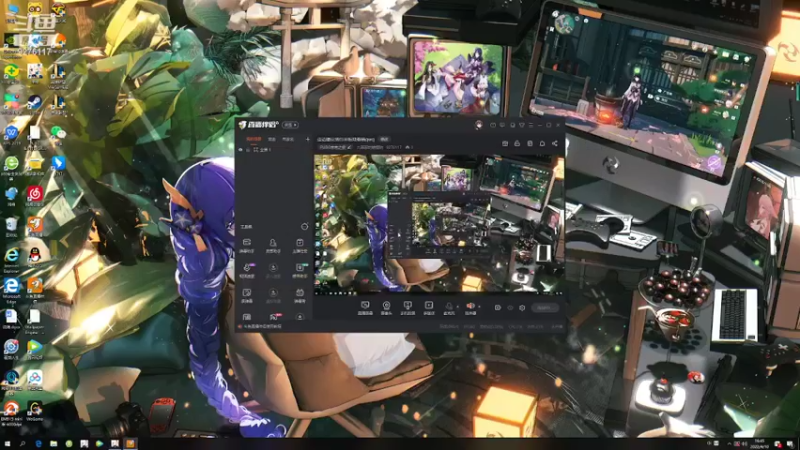Switch to the second scene tab
800x450 pixels.
(x=272, y=139)
